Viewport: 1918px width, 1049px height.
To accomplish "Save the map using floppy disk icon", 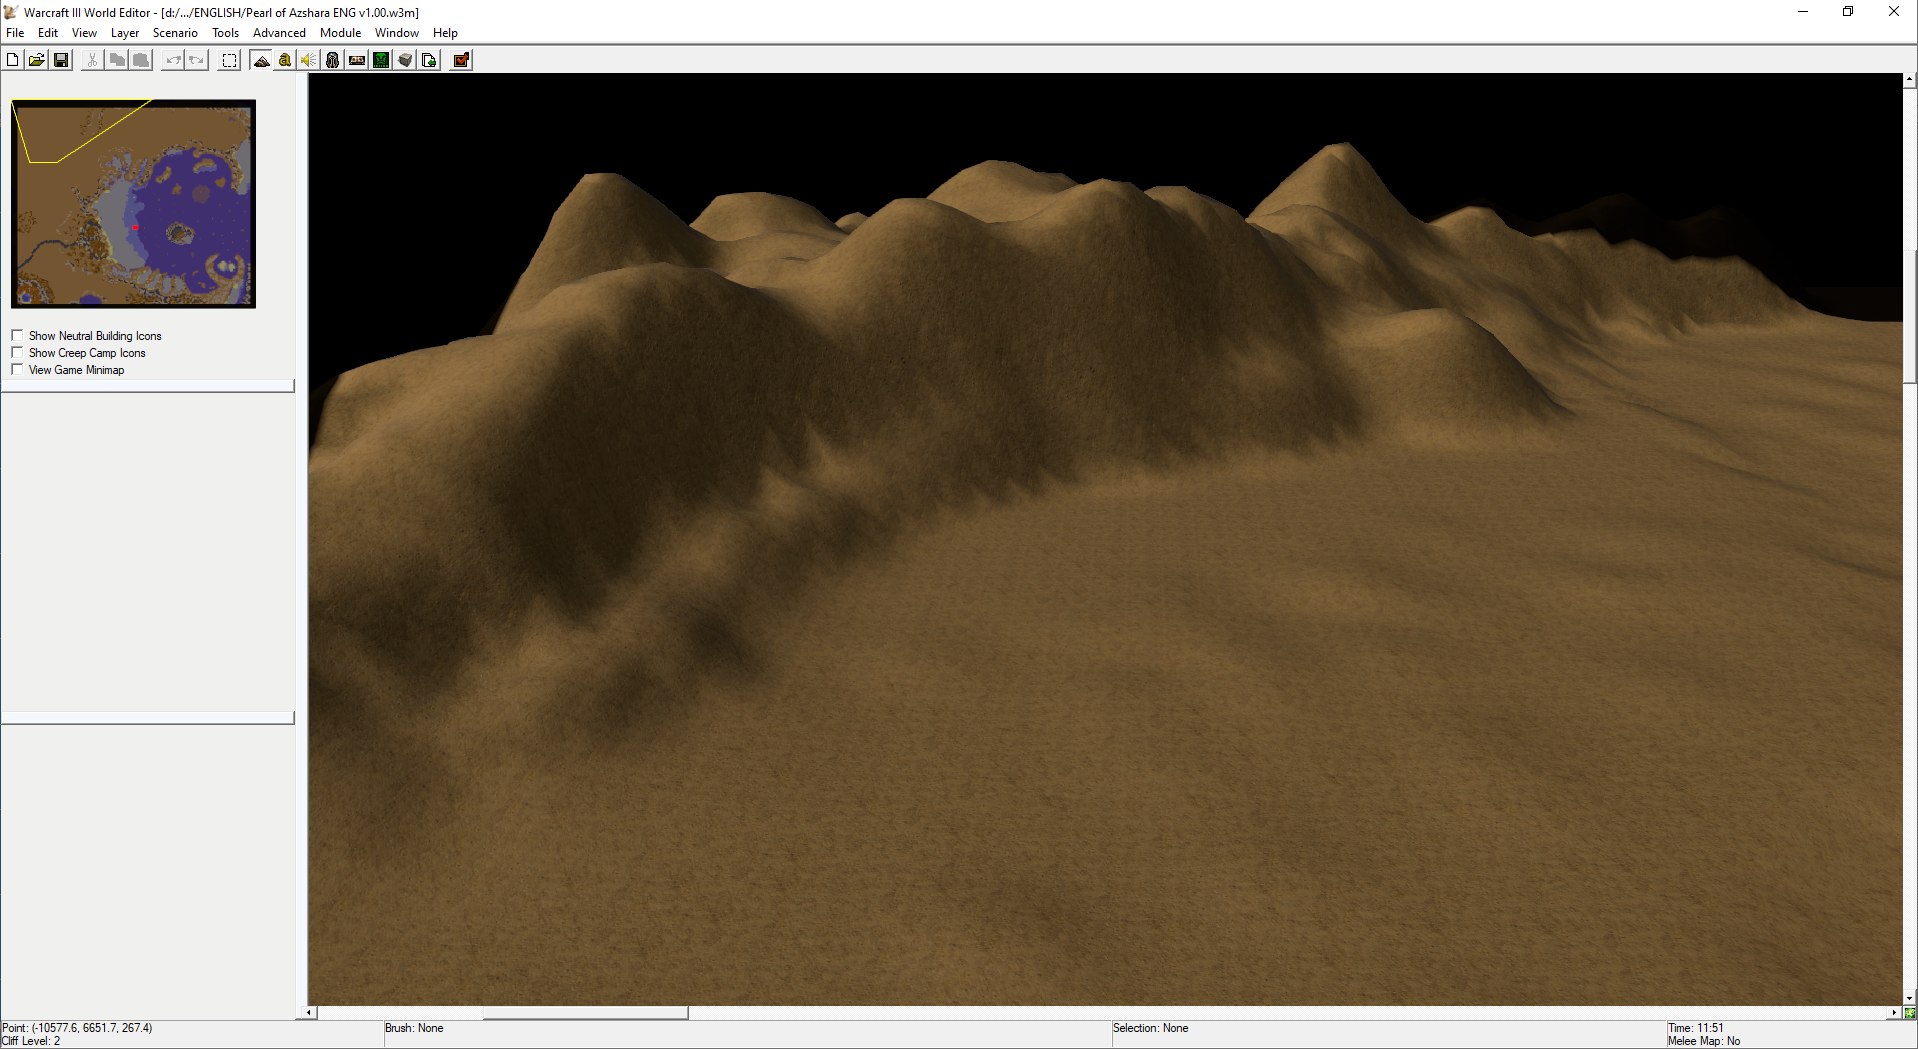I will coord(61,60).
